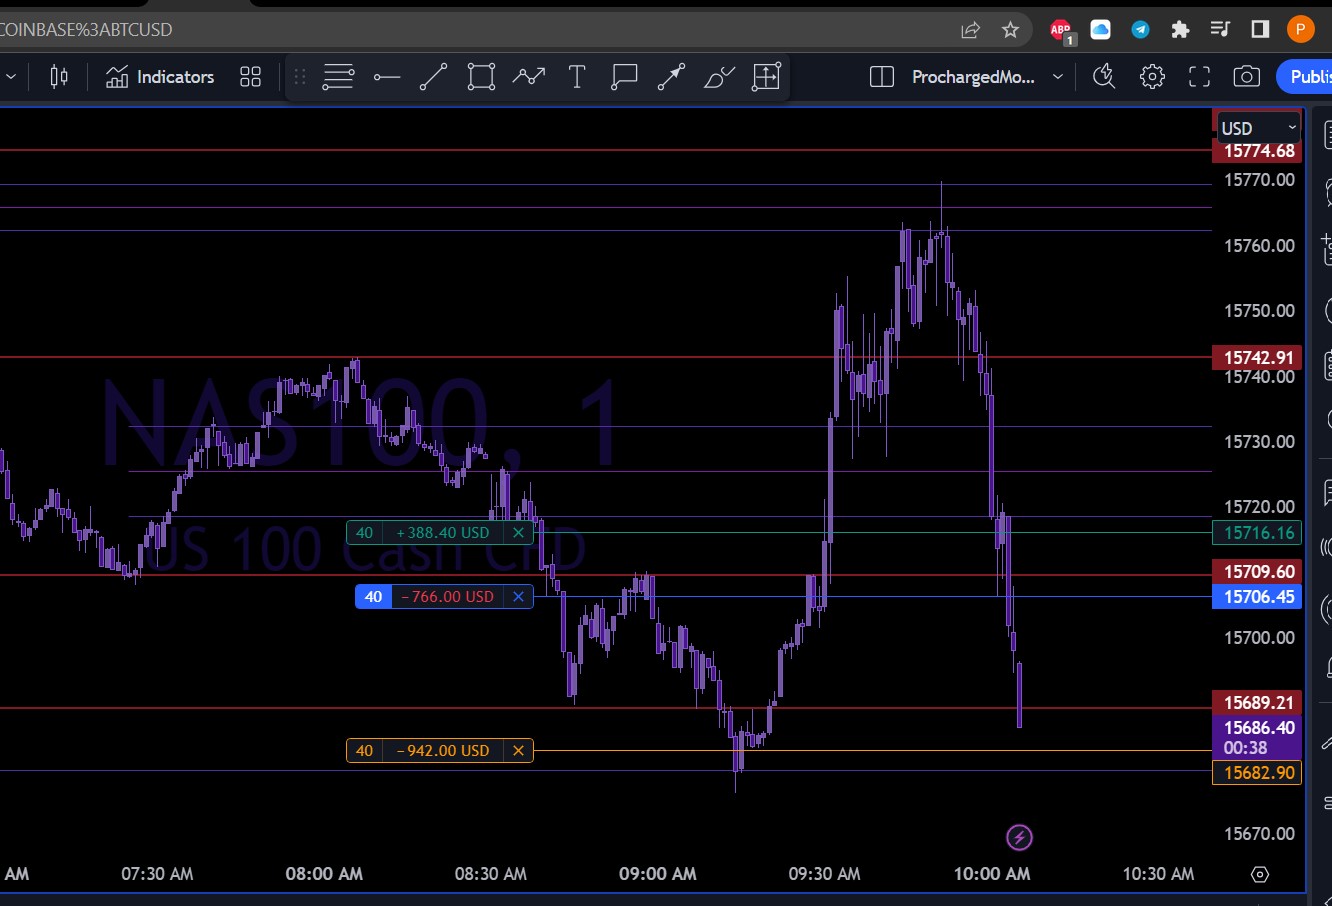The width and height of the screenshot is (1332, 906).
Task: Open the browser media controls
Action: tap(1220, 30)
